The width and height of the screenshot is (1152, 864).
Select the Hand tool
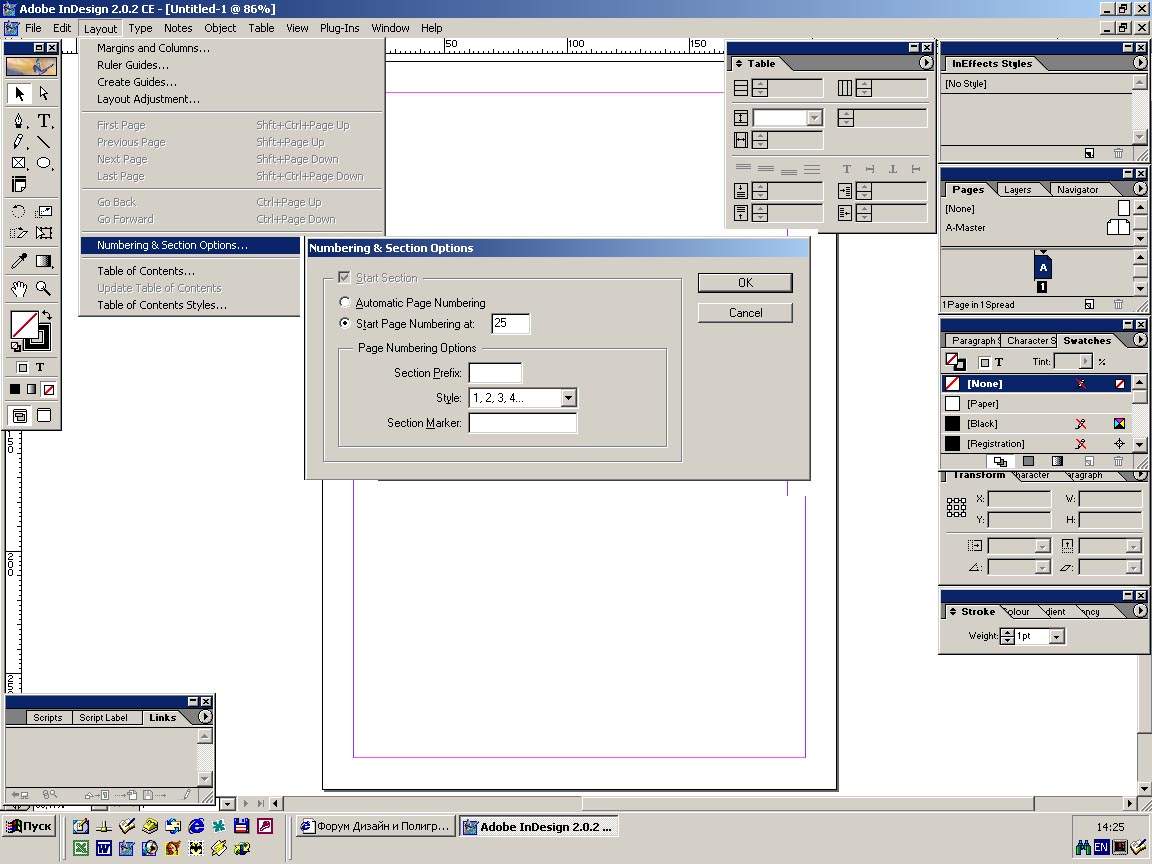[x=19, y=289]
